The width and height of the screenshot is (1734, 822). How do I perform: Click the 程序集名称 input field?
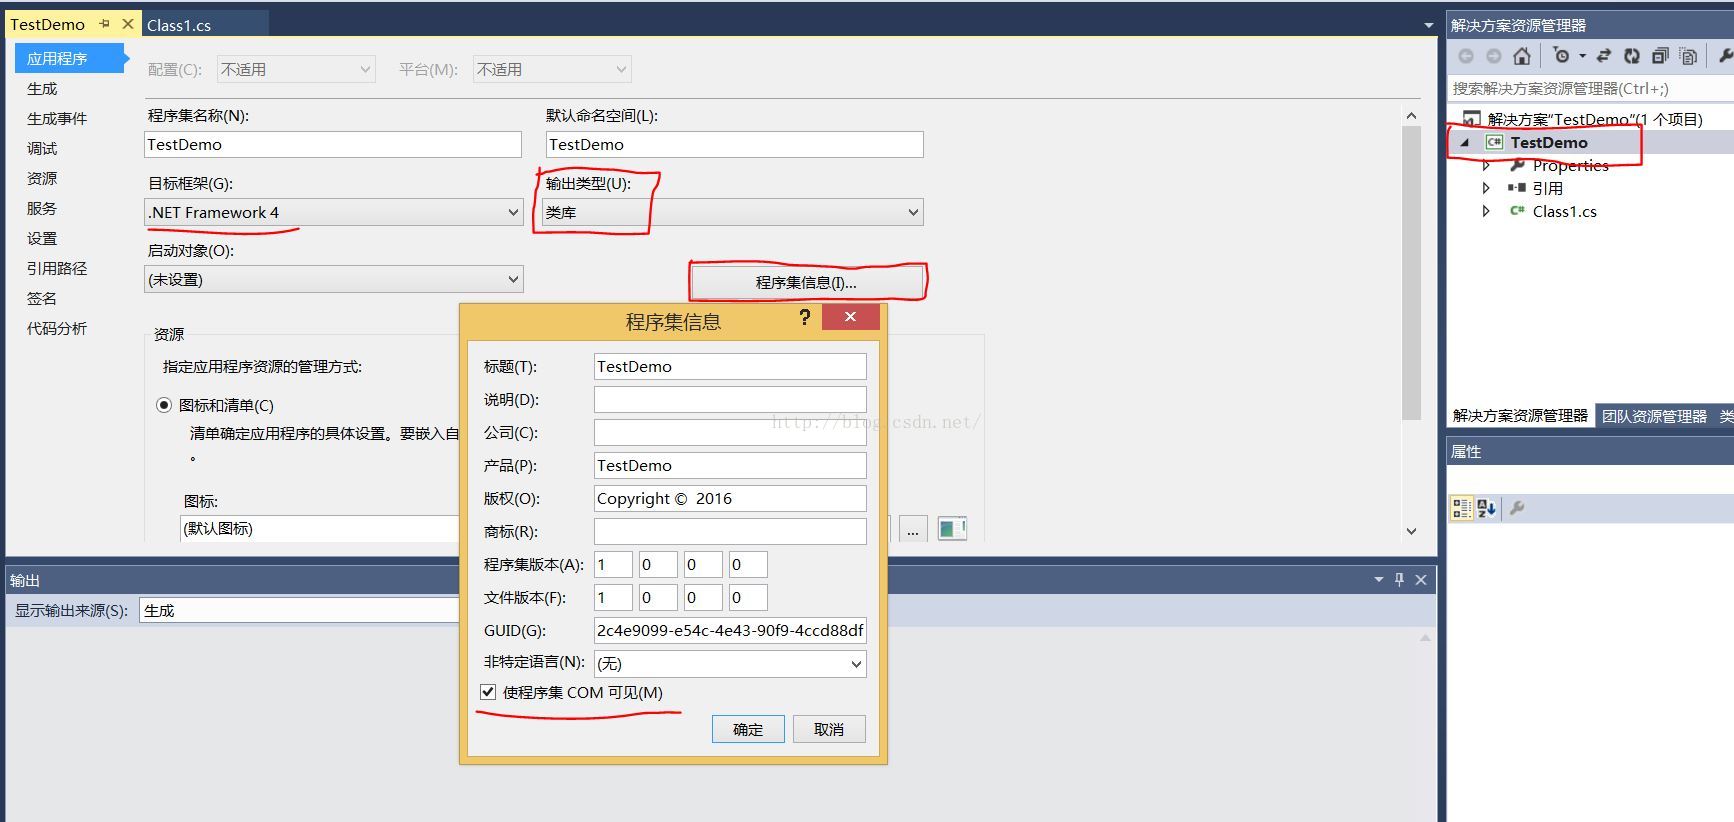[x=333, y=145]
